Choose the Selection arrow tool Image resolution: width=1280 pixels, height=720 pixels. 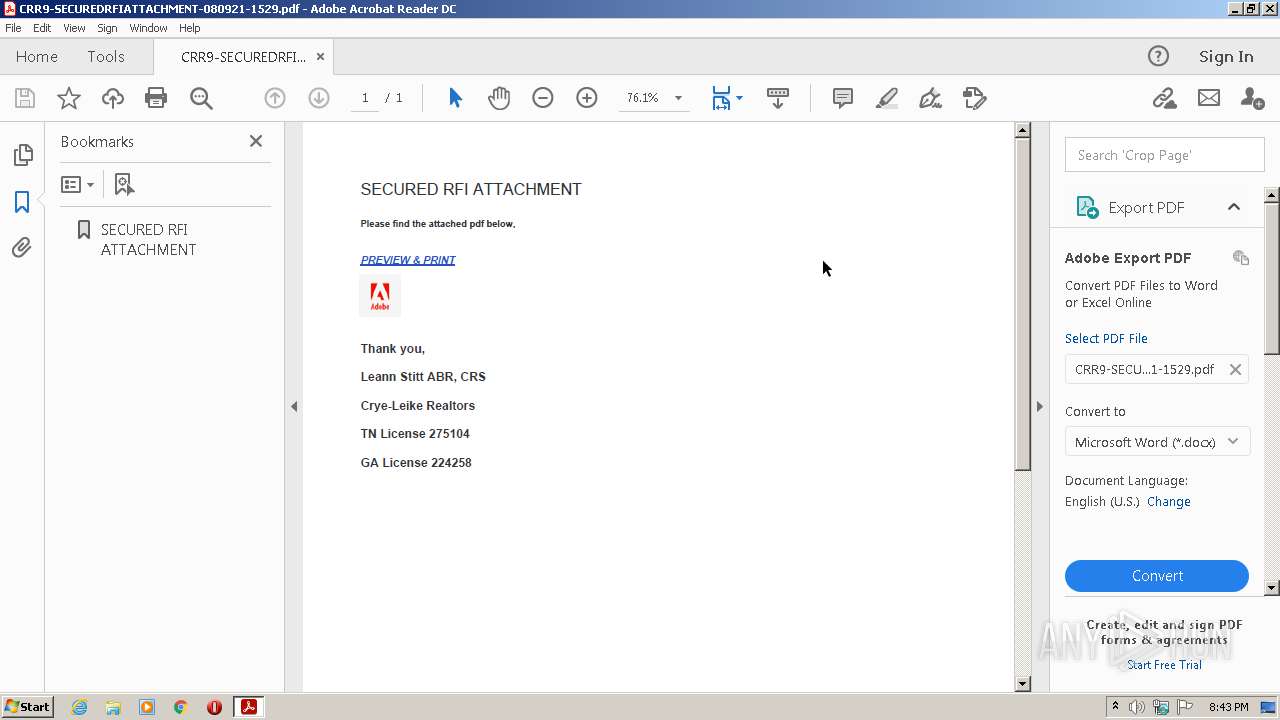point(455,98)
